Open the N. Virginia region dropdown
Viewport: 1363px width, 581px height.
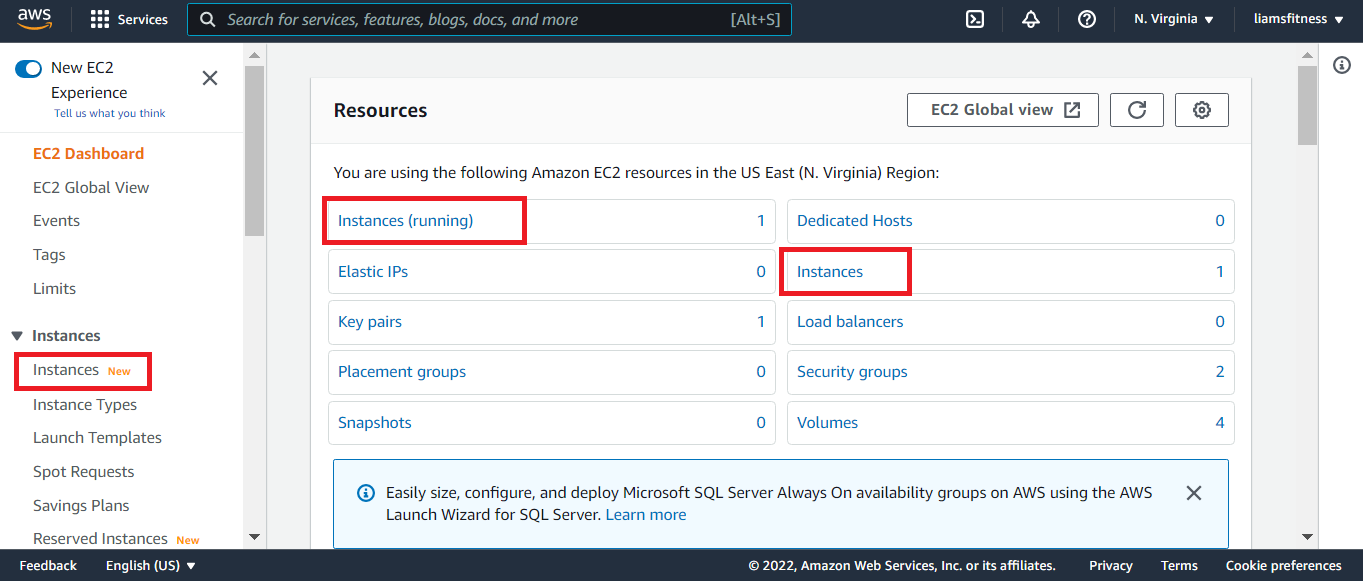point(1173,20)
